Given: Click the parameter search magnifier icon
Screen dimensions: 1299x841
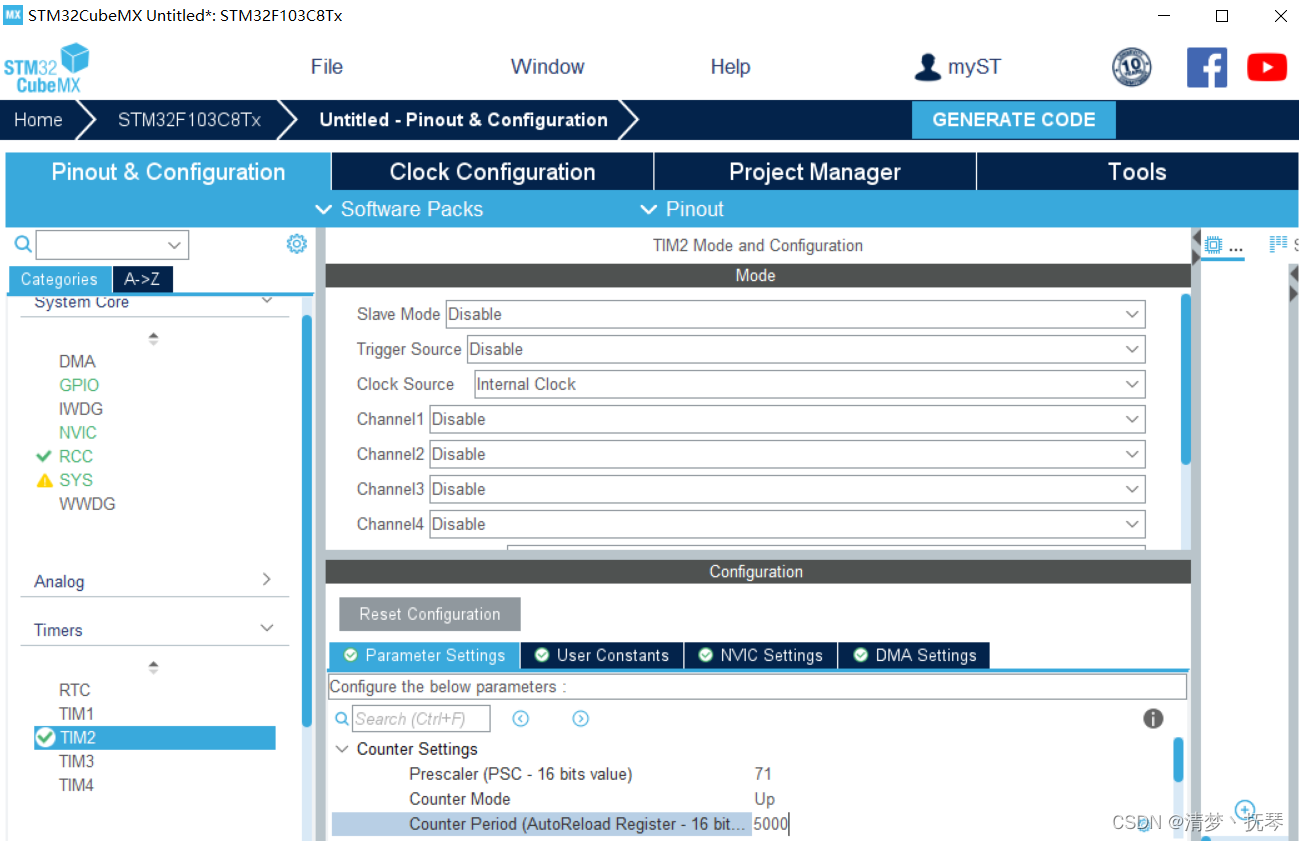Looking at the screenshot, I should tap(341, 718).
